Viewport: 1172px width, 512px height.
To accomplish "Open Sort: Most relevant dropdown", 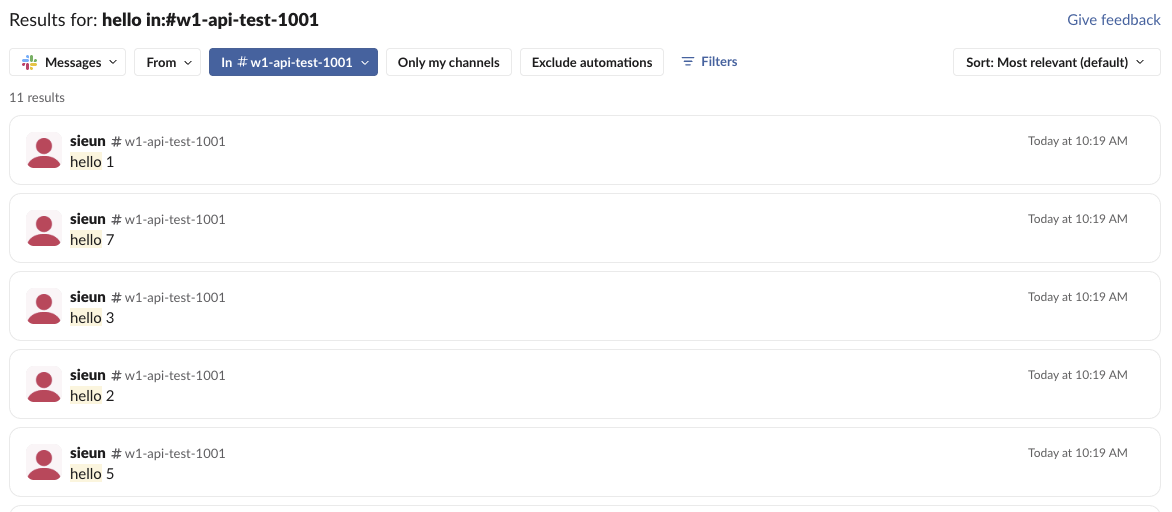I will click(x=1057, y=62).
